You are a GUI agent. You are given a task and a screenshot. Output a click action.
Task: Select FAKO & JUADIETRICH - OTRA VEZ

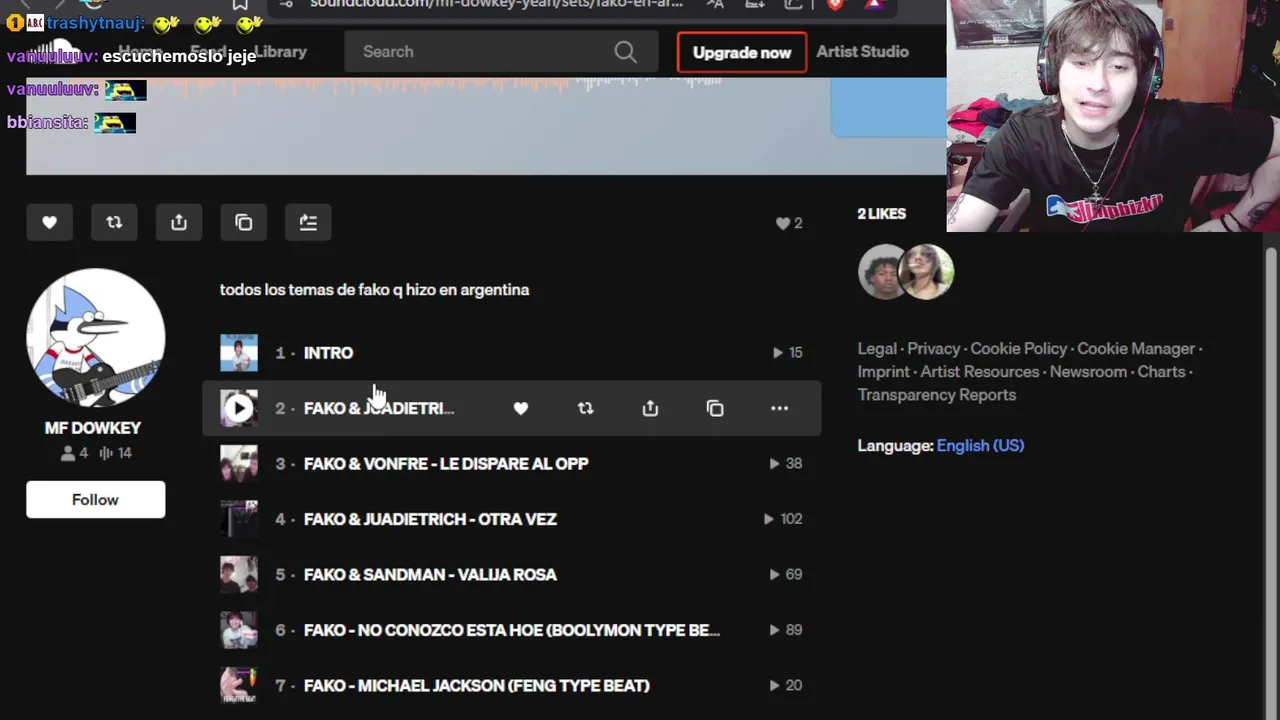pyautogui.click(x=430, y=519)
